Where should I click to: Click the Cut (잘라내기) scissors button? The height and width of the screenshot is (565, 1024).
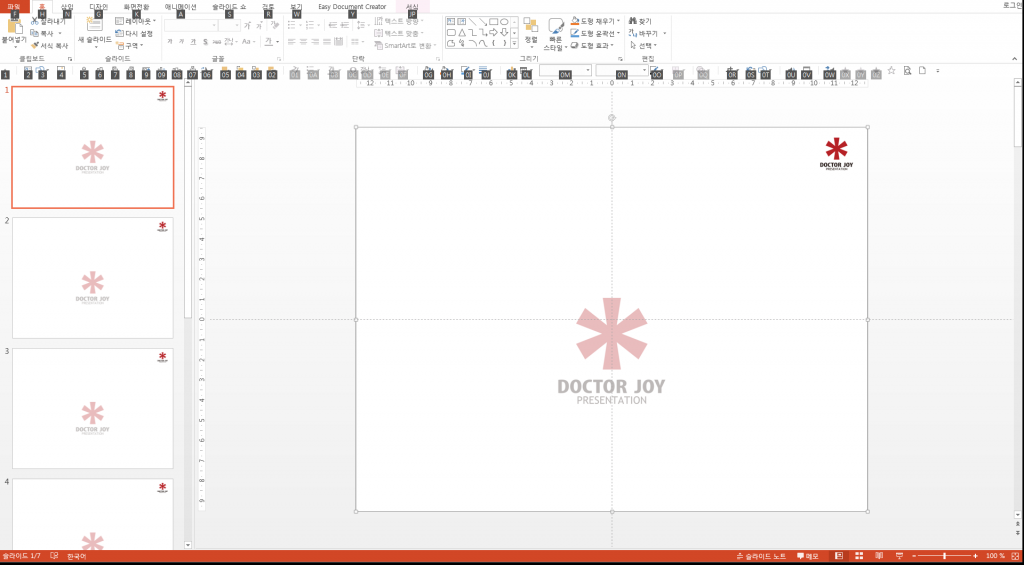(48, 21)
